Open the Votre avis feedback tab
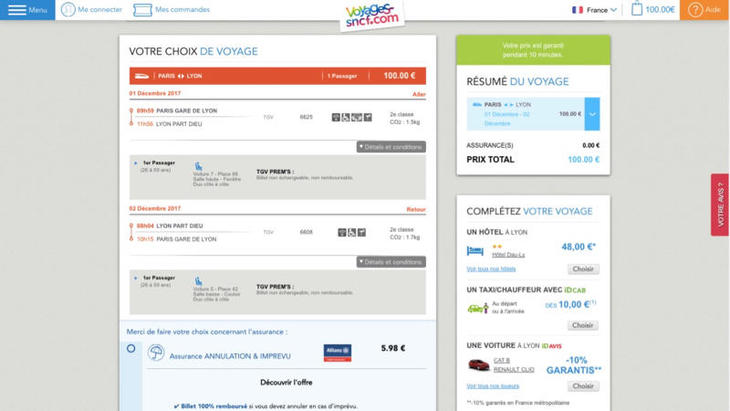The width and height of the screenshot is (730, 411). [719, 205]
